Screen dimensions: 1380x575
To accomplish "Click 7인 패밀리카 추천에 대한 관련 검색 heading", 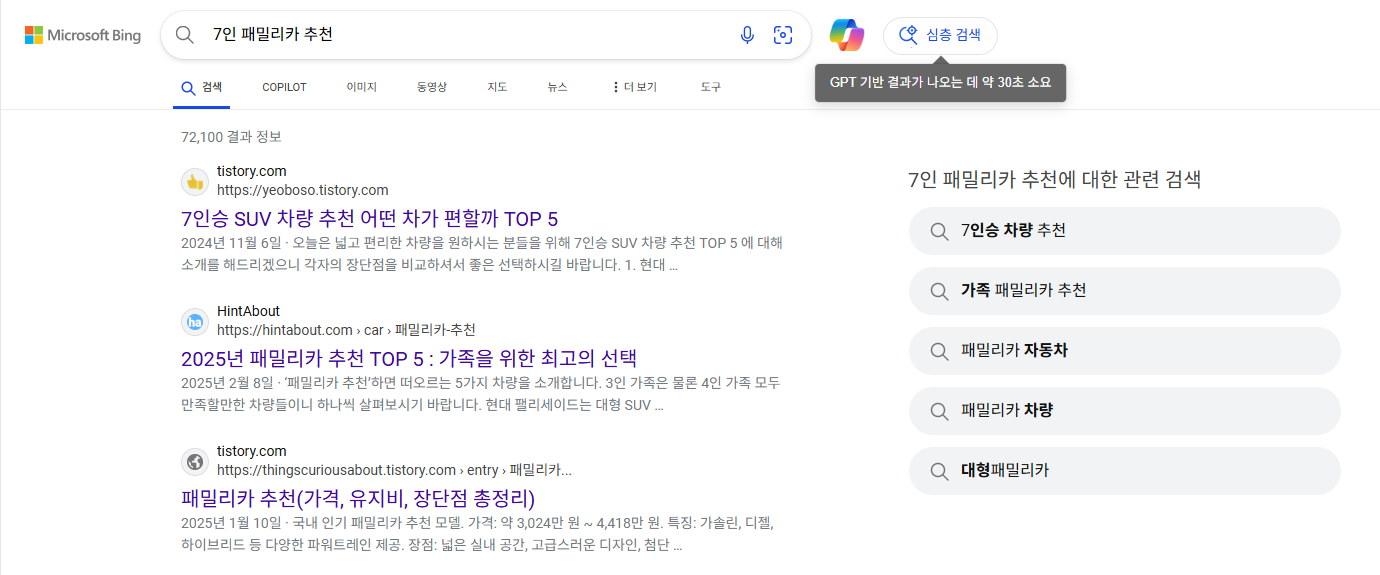I will pyautogui.click(x=1054, y=180).
